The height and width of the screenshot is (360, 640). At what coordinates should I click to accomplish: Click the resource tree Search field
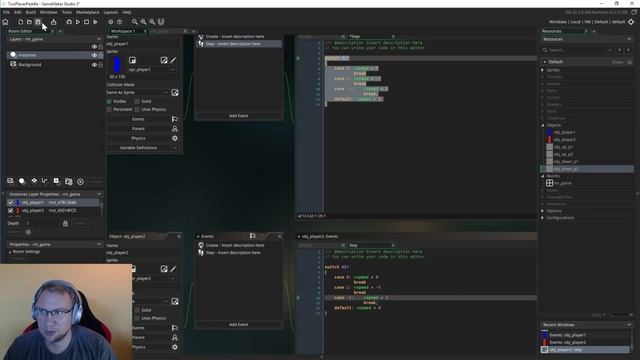pyautogui.click(x=577, y=50)
